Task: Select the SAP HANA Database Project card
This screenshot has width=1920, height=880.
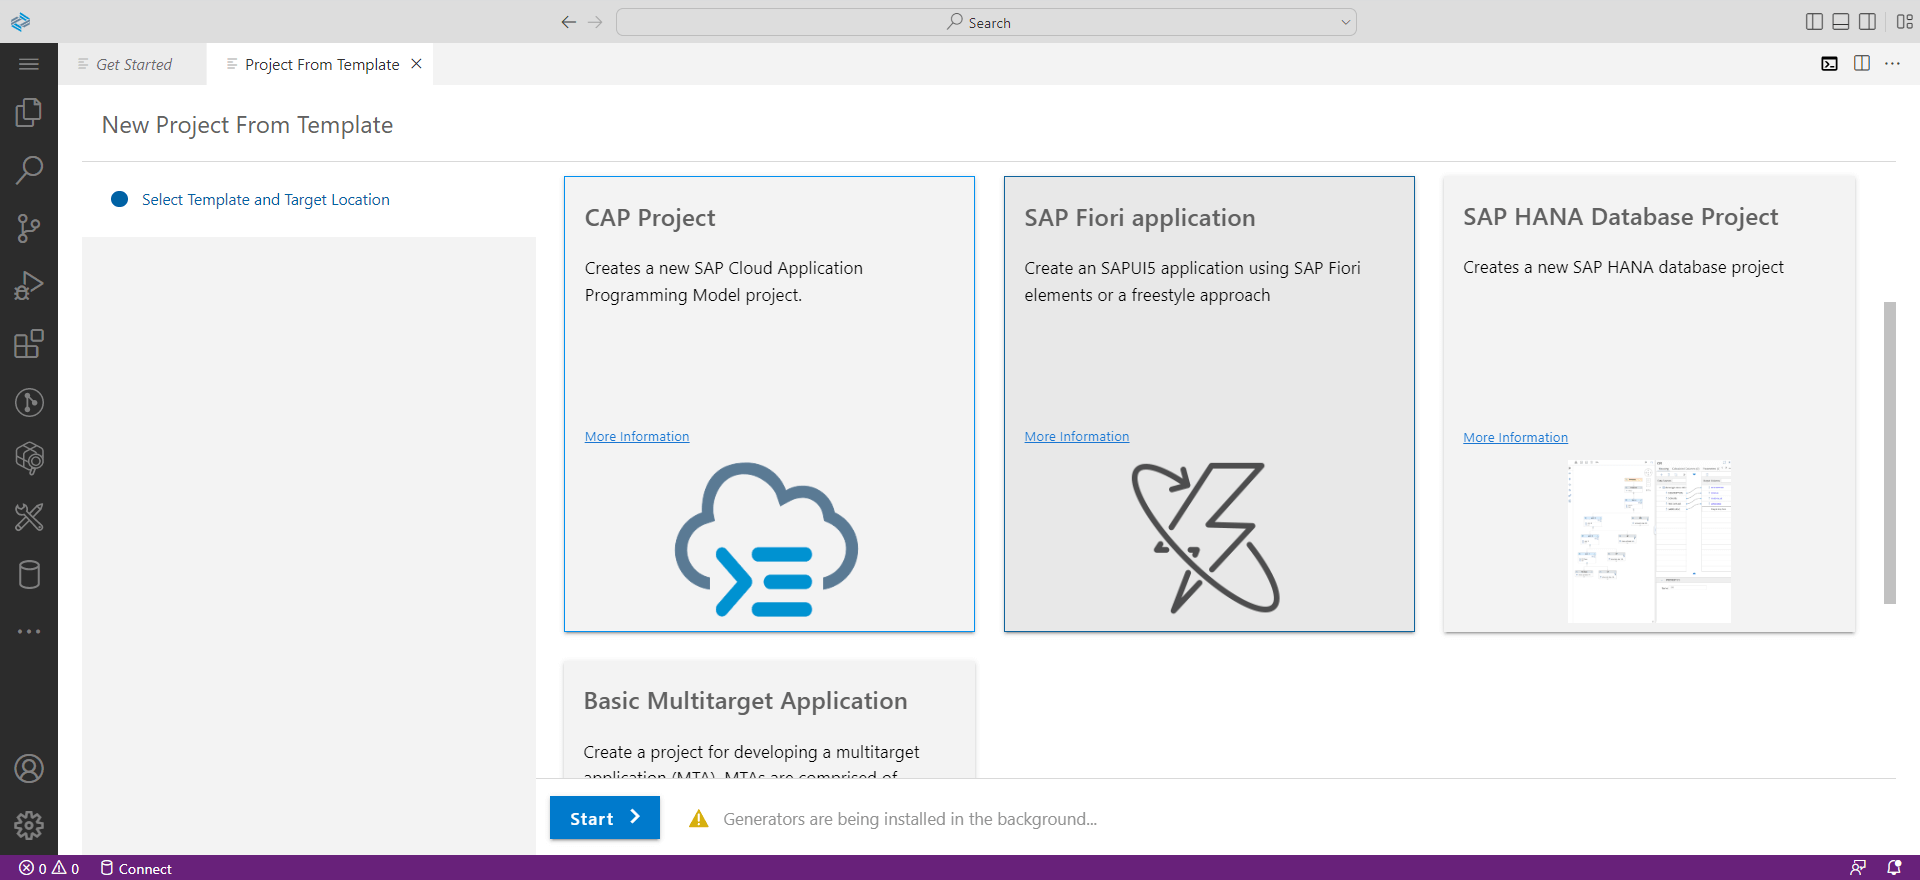Action: click(1649, 404)
